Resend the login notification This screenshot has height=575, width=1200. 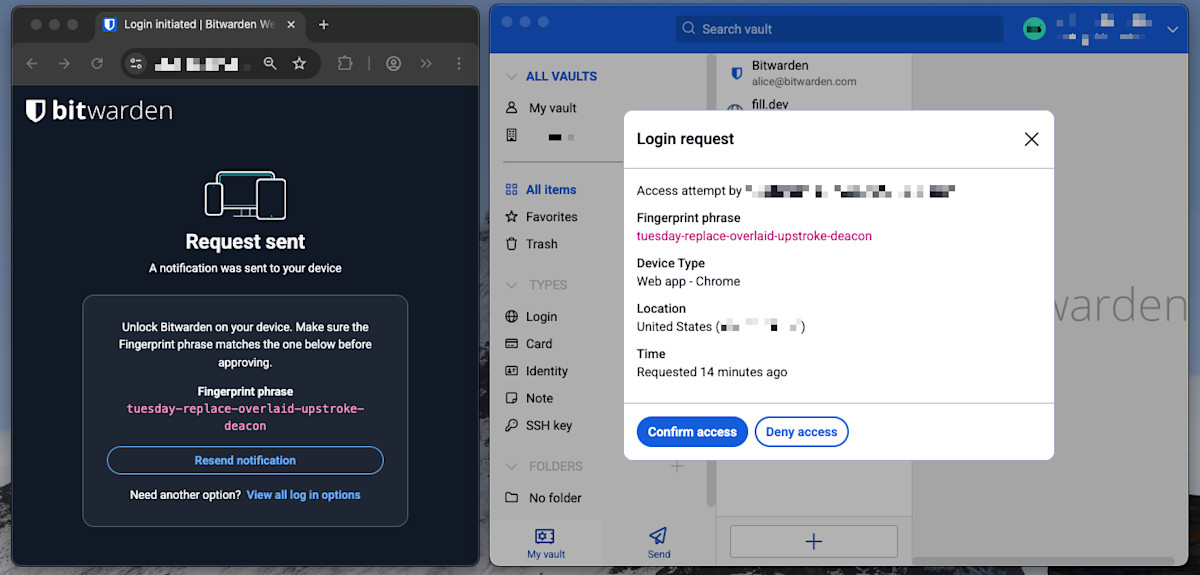pos(245,460)
